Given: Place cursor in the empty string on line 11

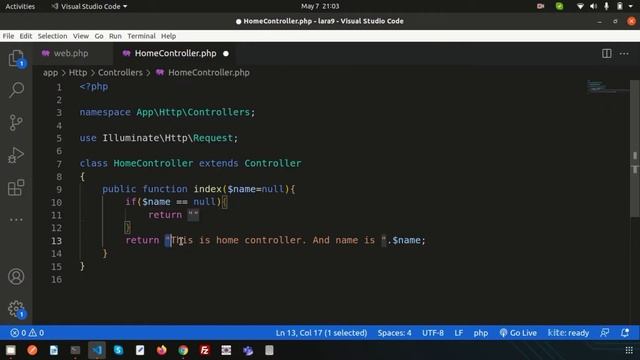Looking at the screenshot, I should point(193,215).
